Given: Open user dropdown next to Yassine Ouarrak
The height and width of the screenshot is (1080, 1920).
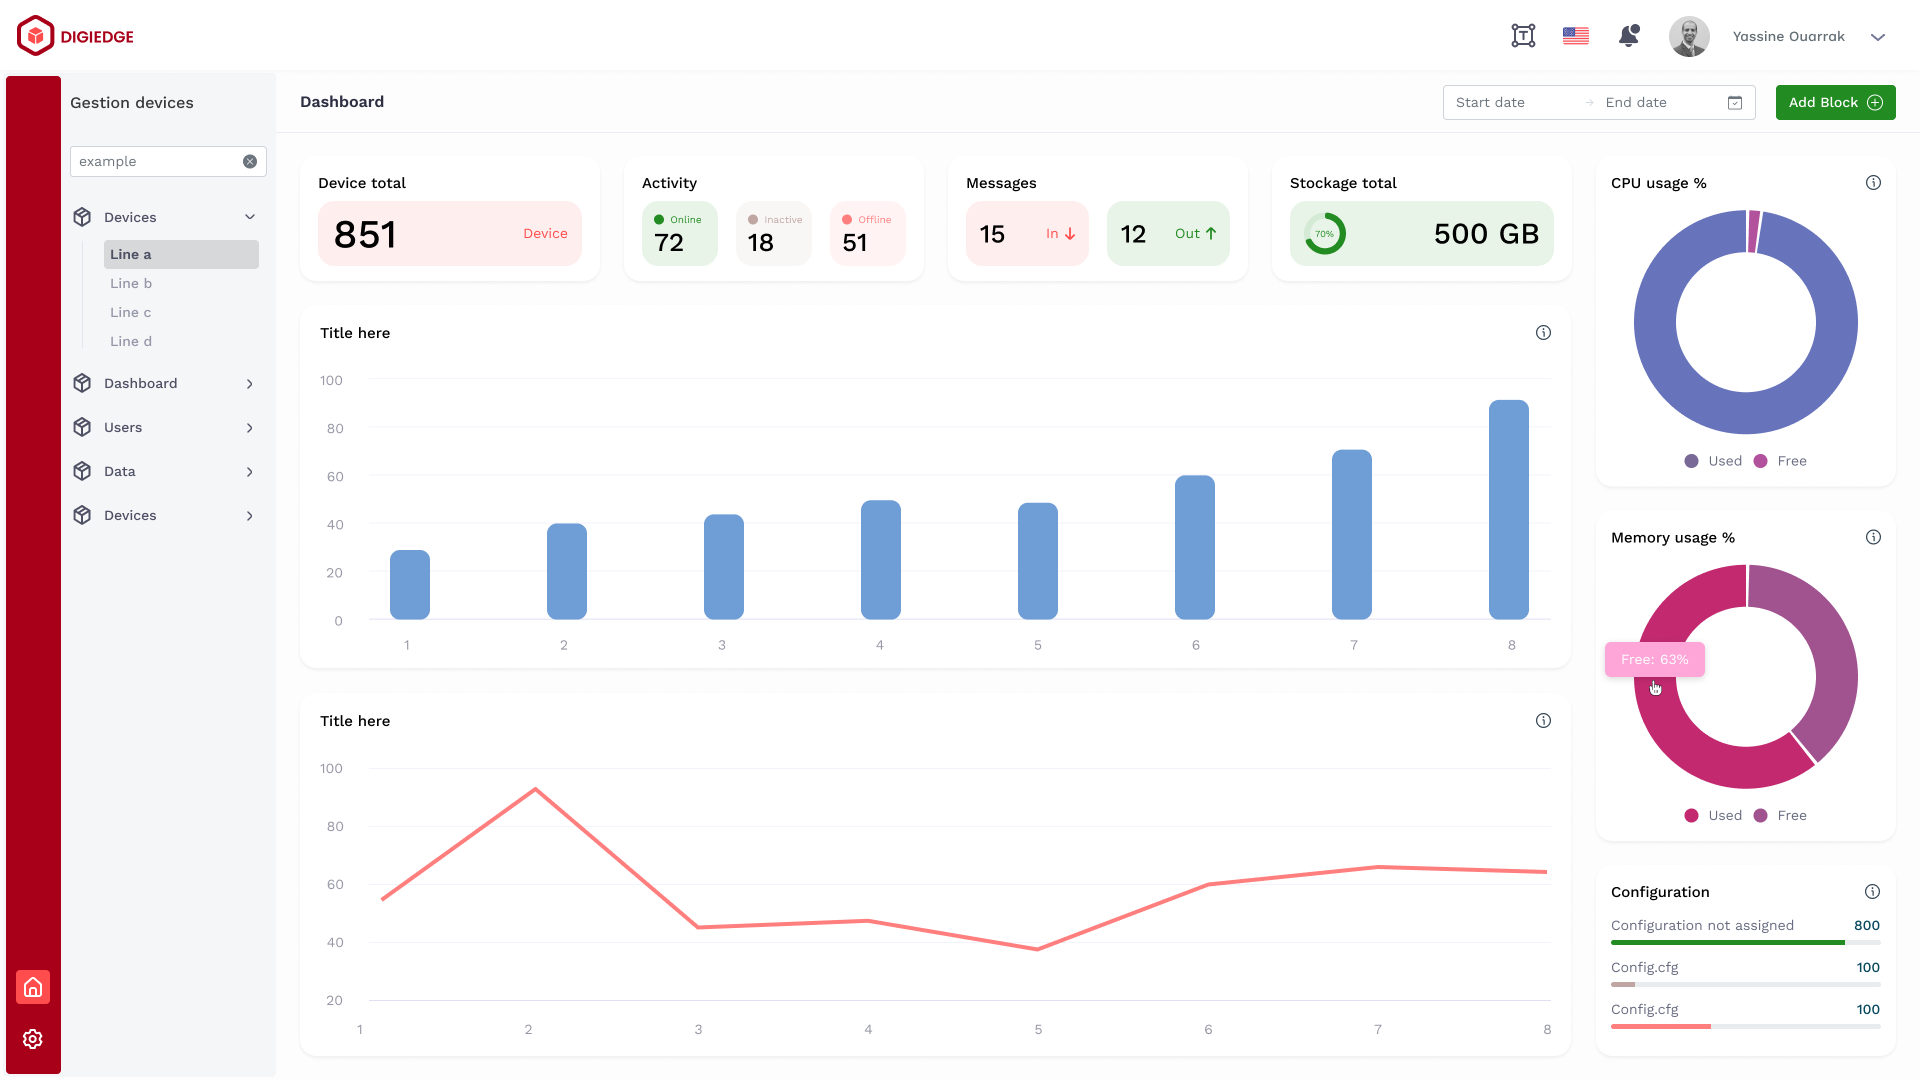Looking at the screenshot, I should [1878, 37].
